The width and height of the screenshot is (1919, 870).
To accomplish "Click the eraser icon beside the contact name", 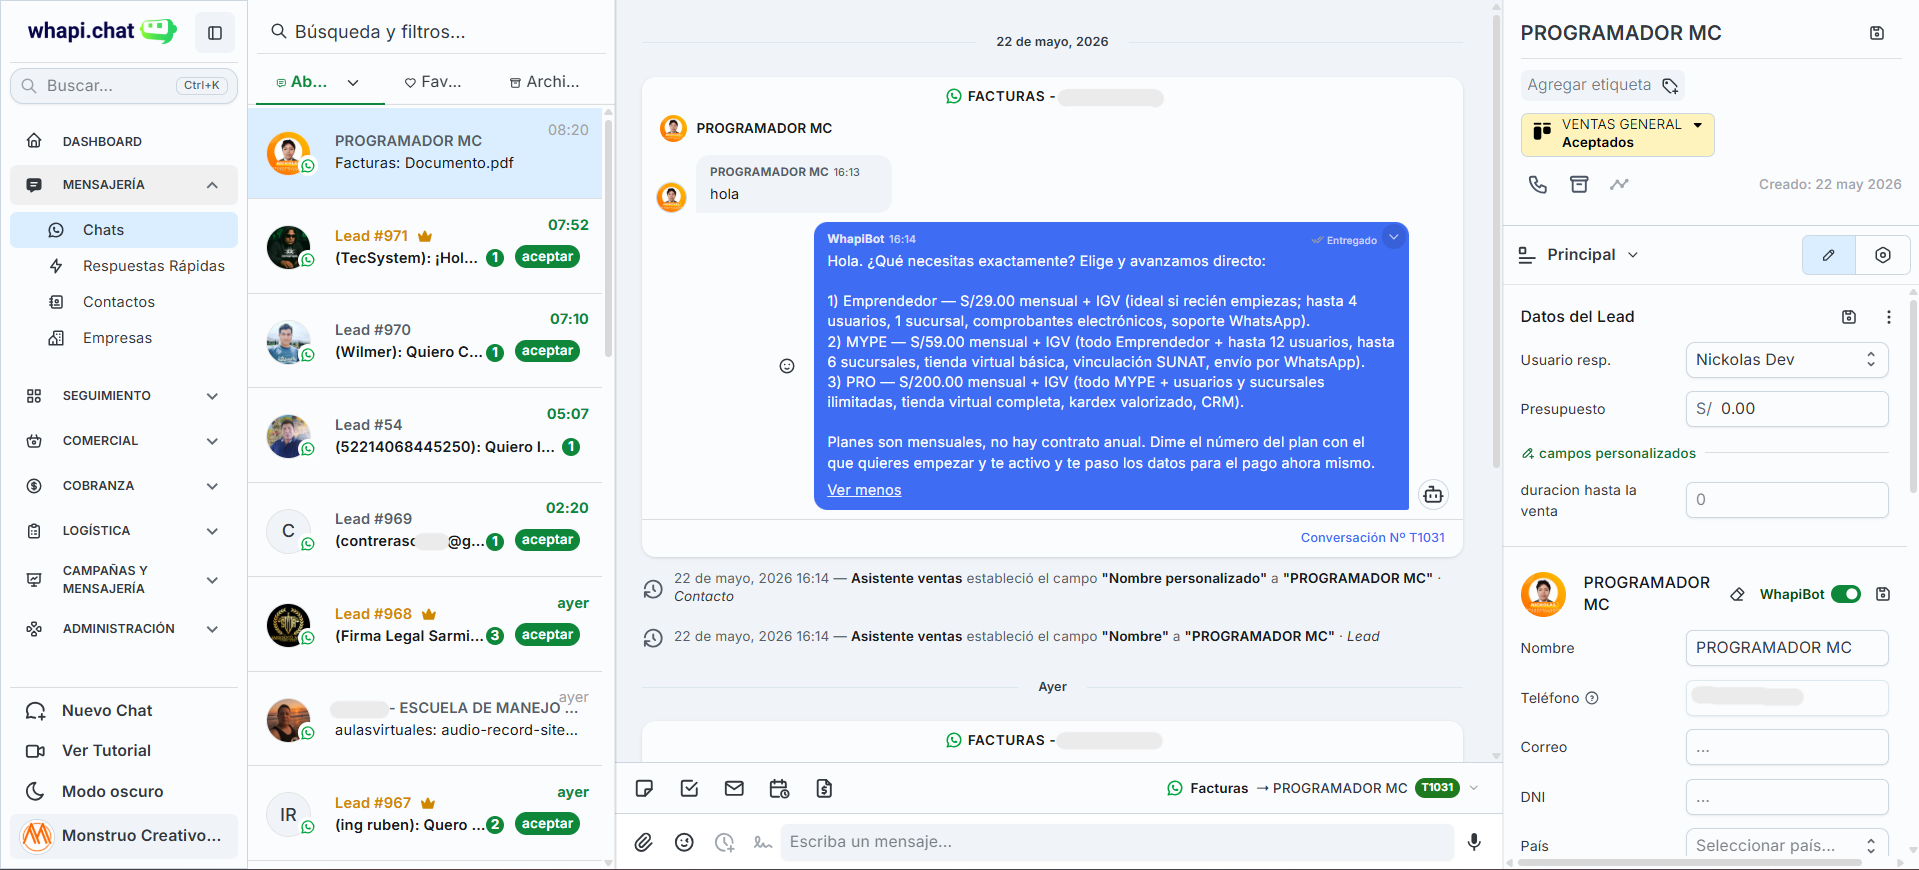I will click(x=1738, y=594).
